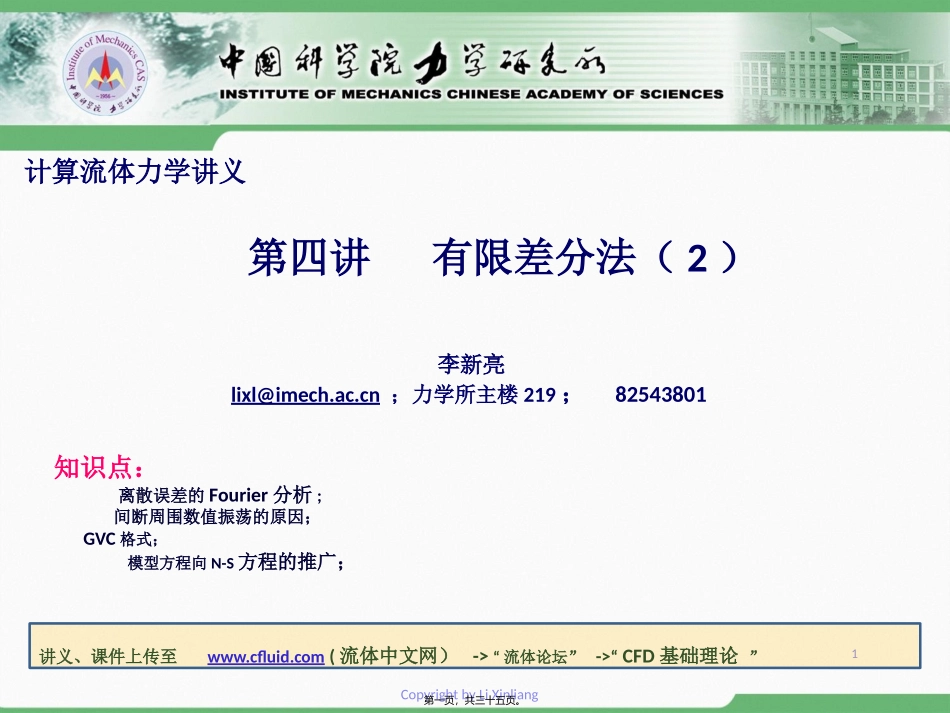Click the Institute of Mechanics English banner text

click(471, 94)
